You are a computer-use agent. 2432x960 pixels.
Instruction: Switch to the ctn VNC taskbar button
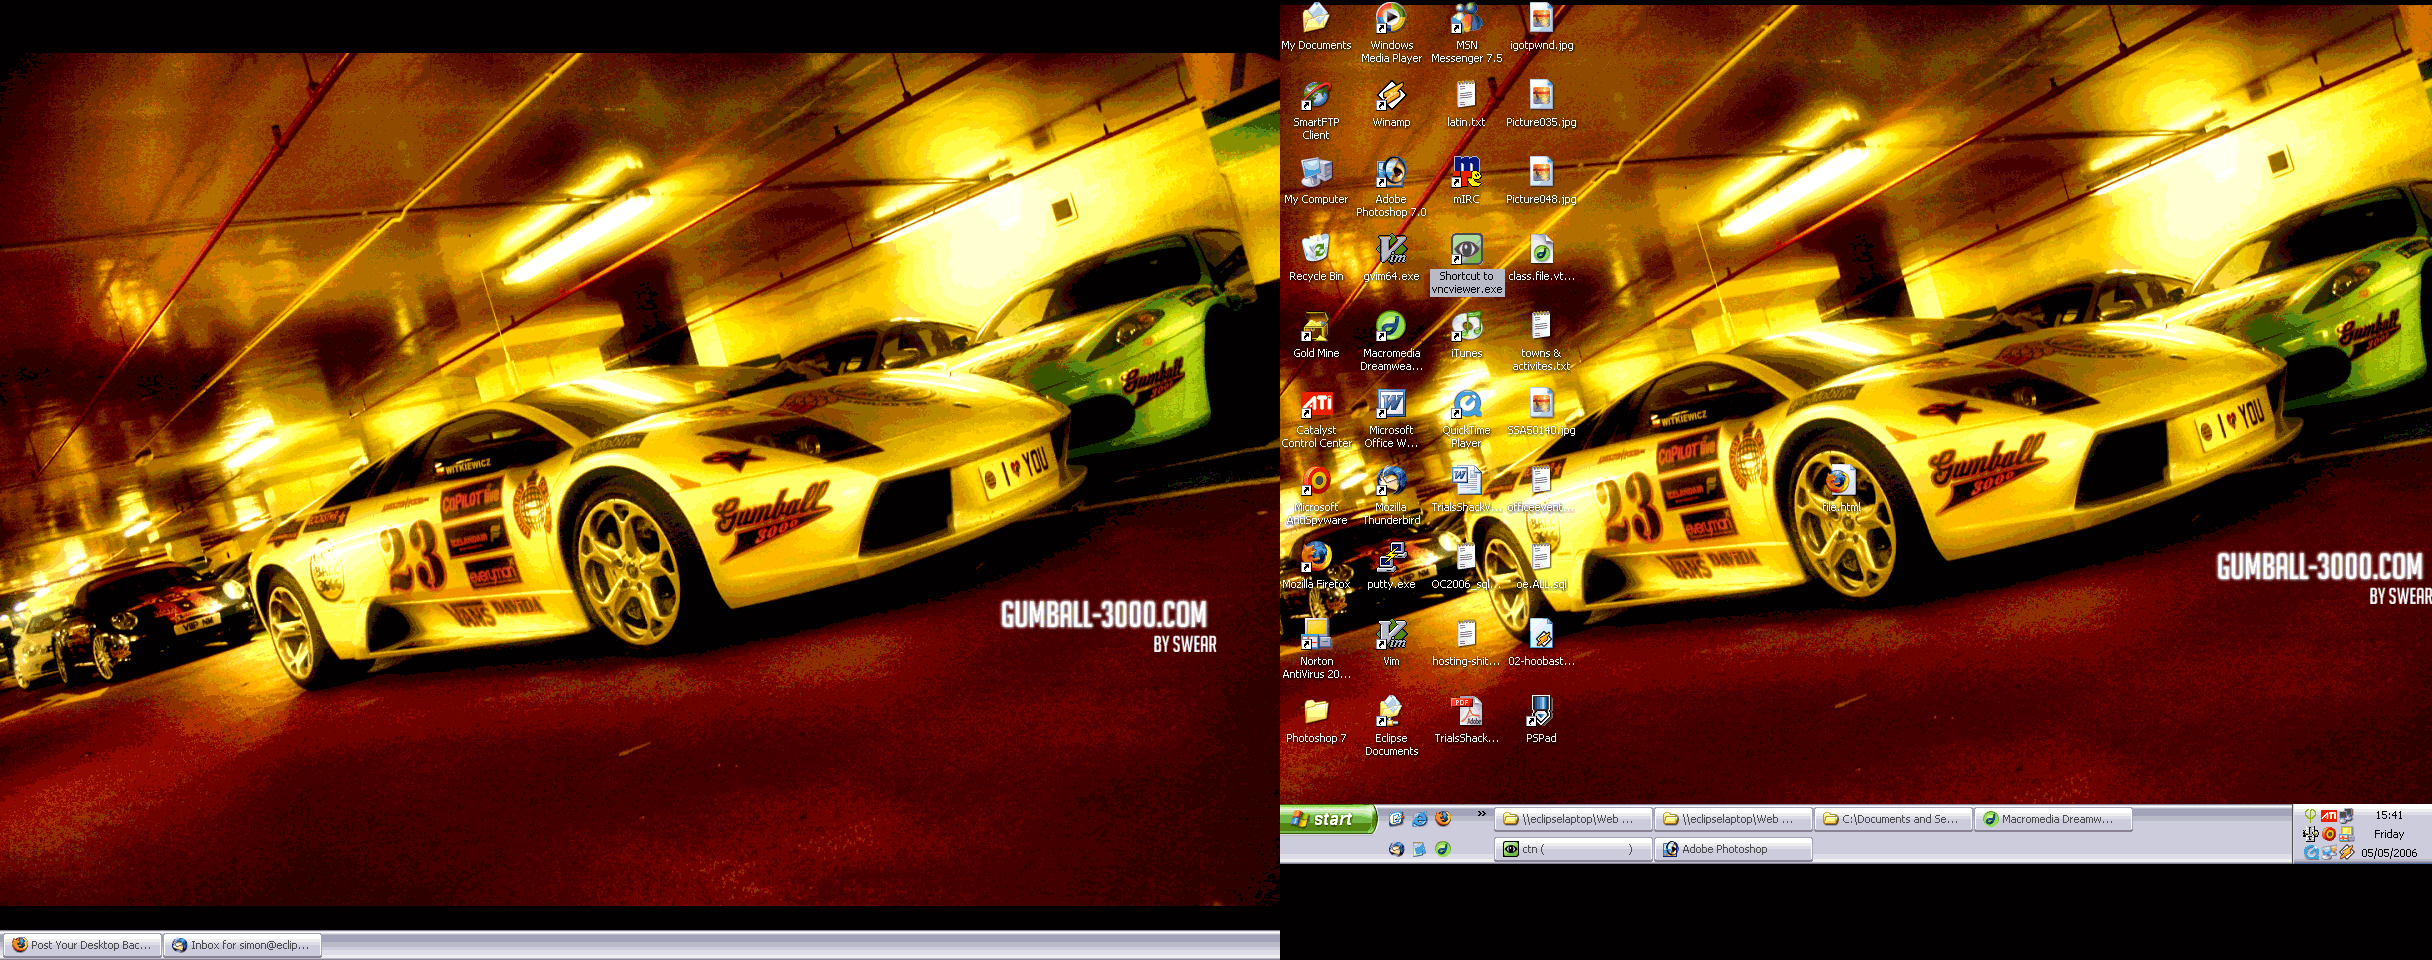[1573, 849]
